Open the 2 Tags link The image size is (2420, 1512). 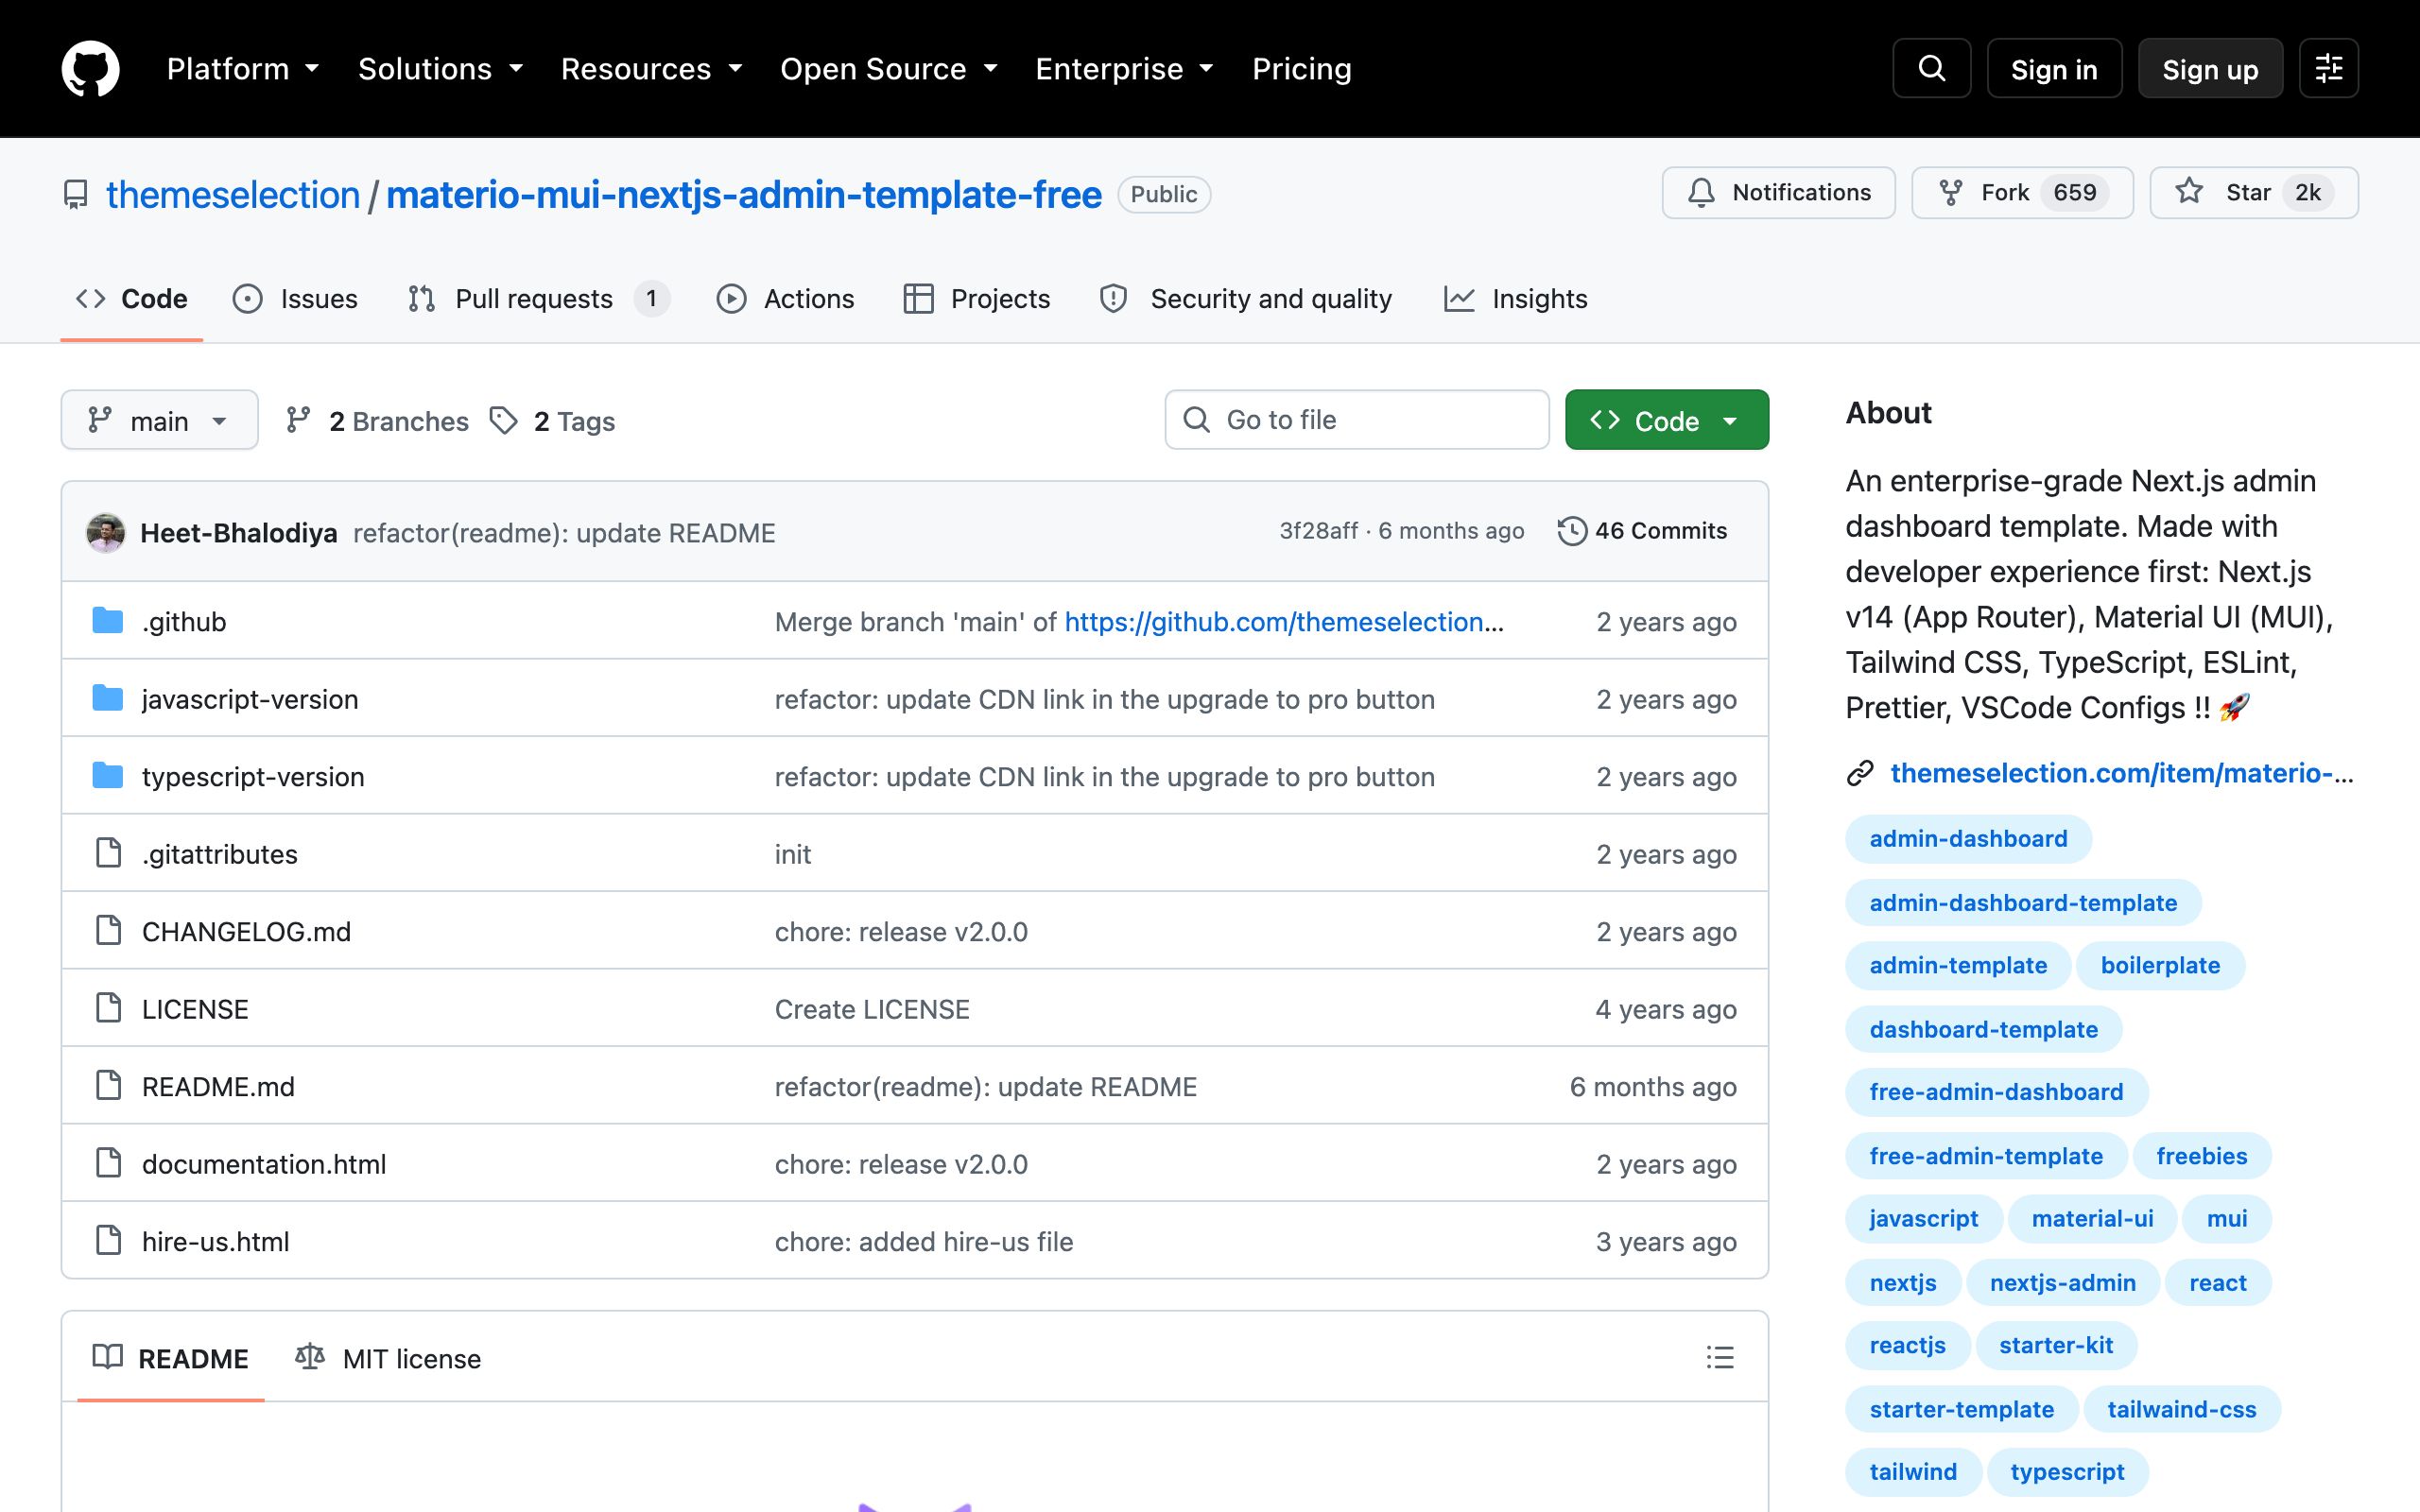553,420
